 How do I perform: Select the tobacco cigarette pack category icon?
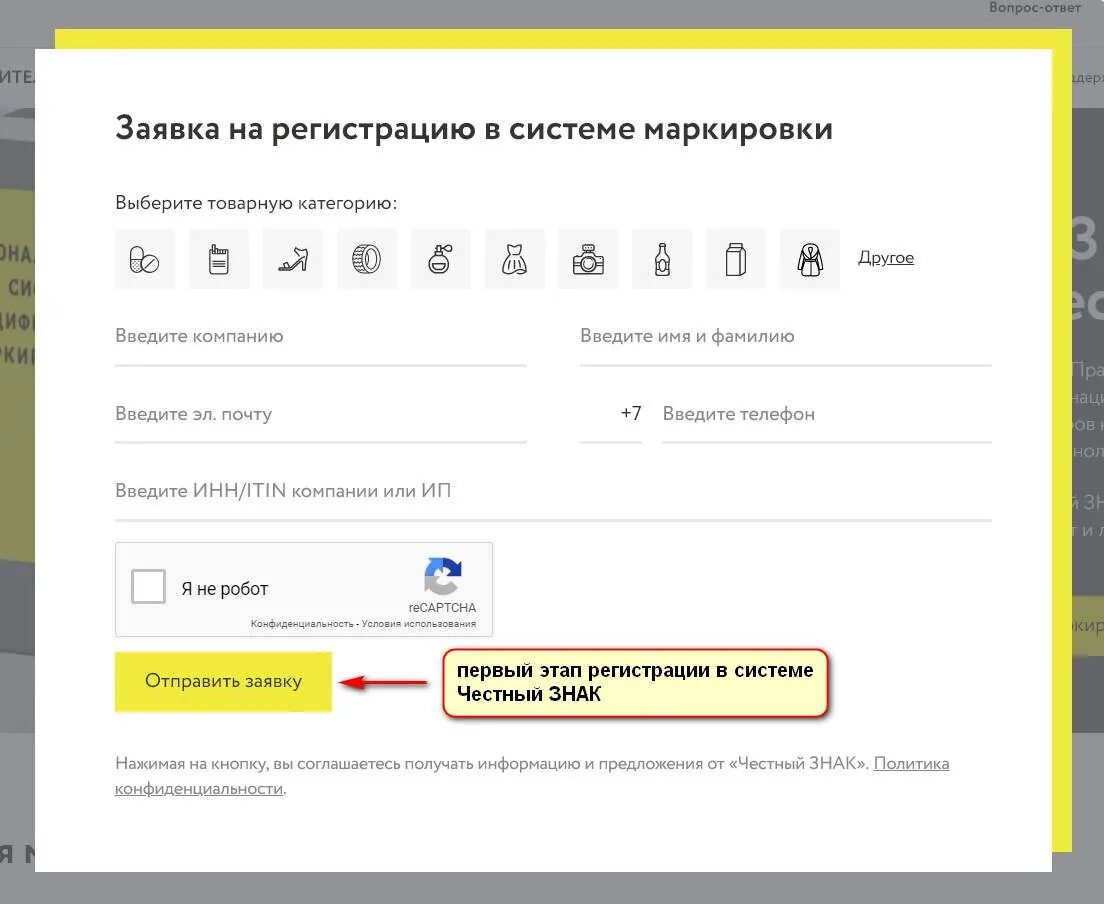219,259
